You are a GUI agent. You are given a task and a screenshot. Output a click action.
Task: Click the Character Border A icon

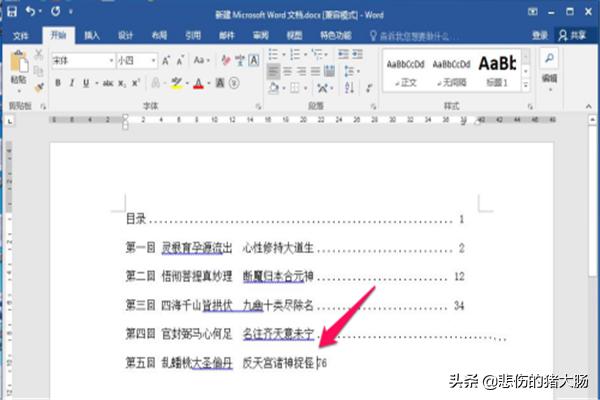click(x=254, y=60)
